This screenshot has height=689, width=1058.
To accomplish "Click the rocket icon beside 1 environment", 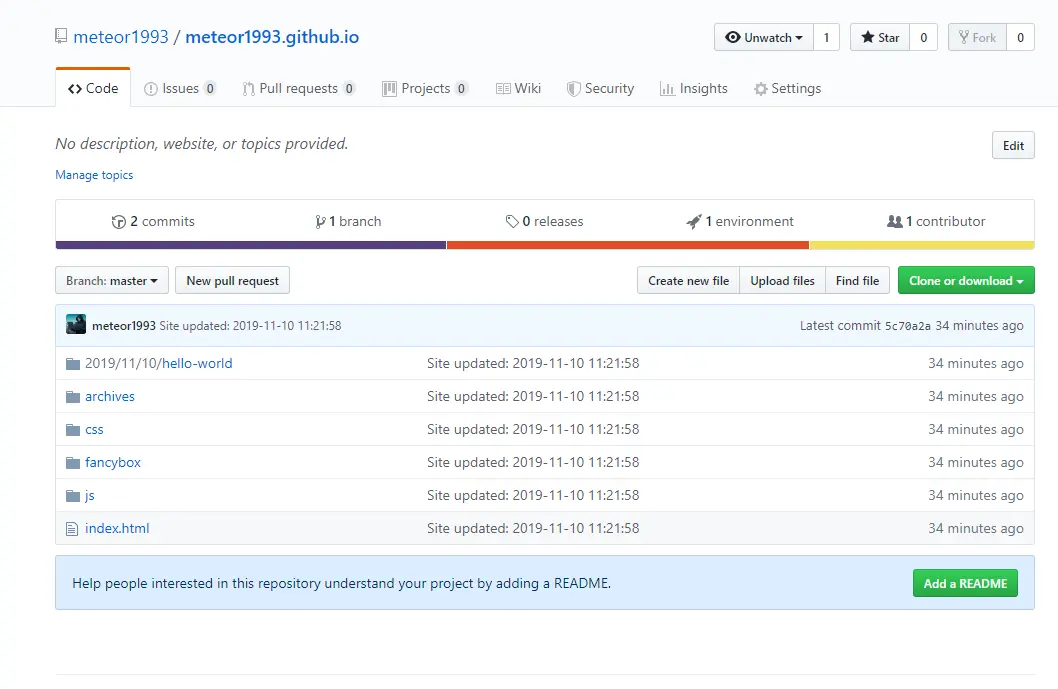I will click(694, 221).
